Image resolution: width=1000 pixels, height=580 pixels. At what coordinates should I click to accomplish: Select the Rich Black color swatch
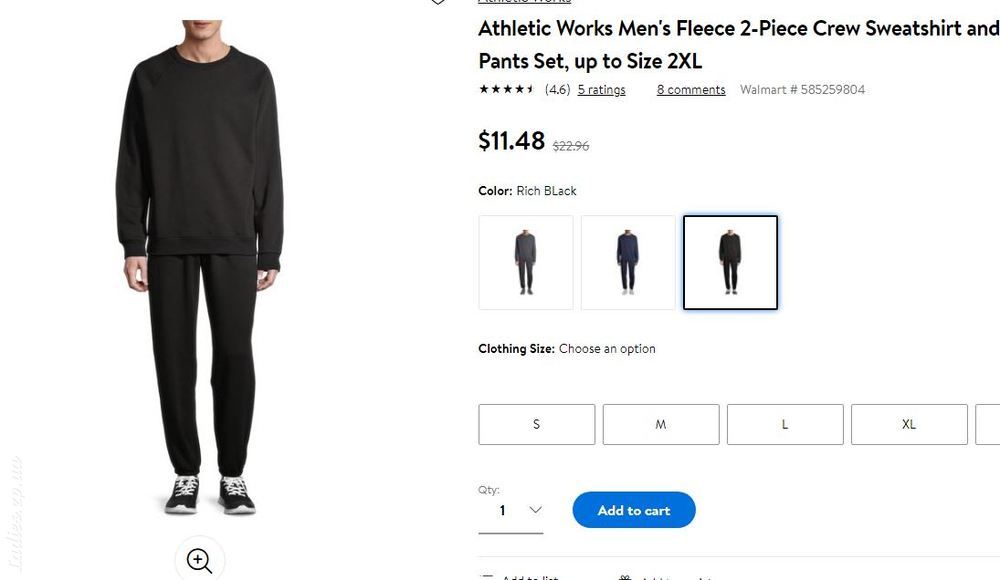pyautogui.click(x=730, y=262)
